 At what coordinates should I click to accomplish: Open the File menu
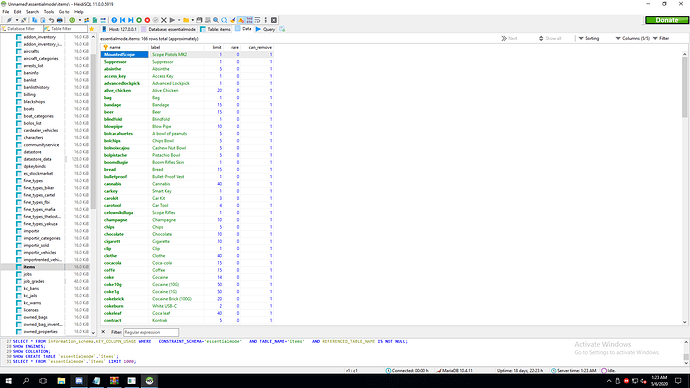tap(6, 12)
